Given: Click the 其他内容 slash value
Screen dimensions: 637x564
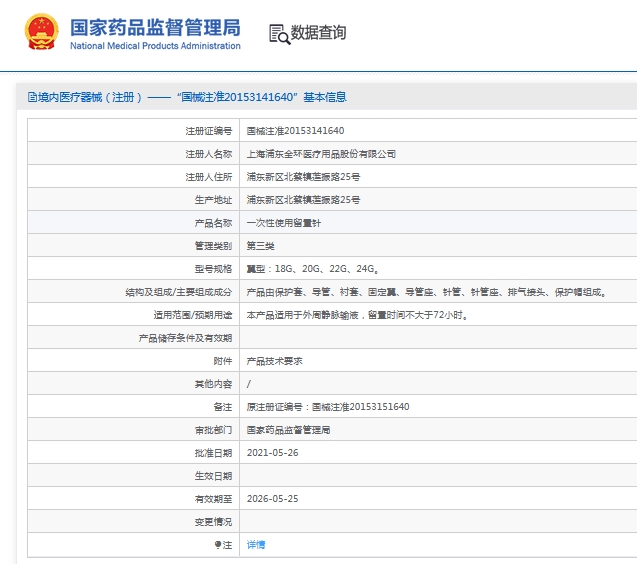Looking at the screenshot, I should pyautogui.click(x=249, y=384).
